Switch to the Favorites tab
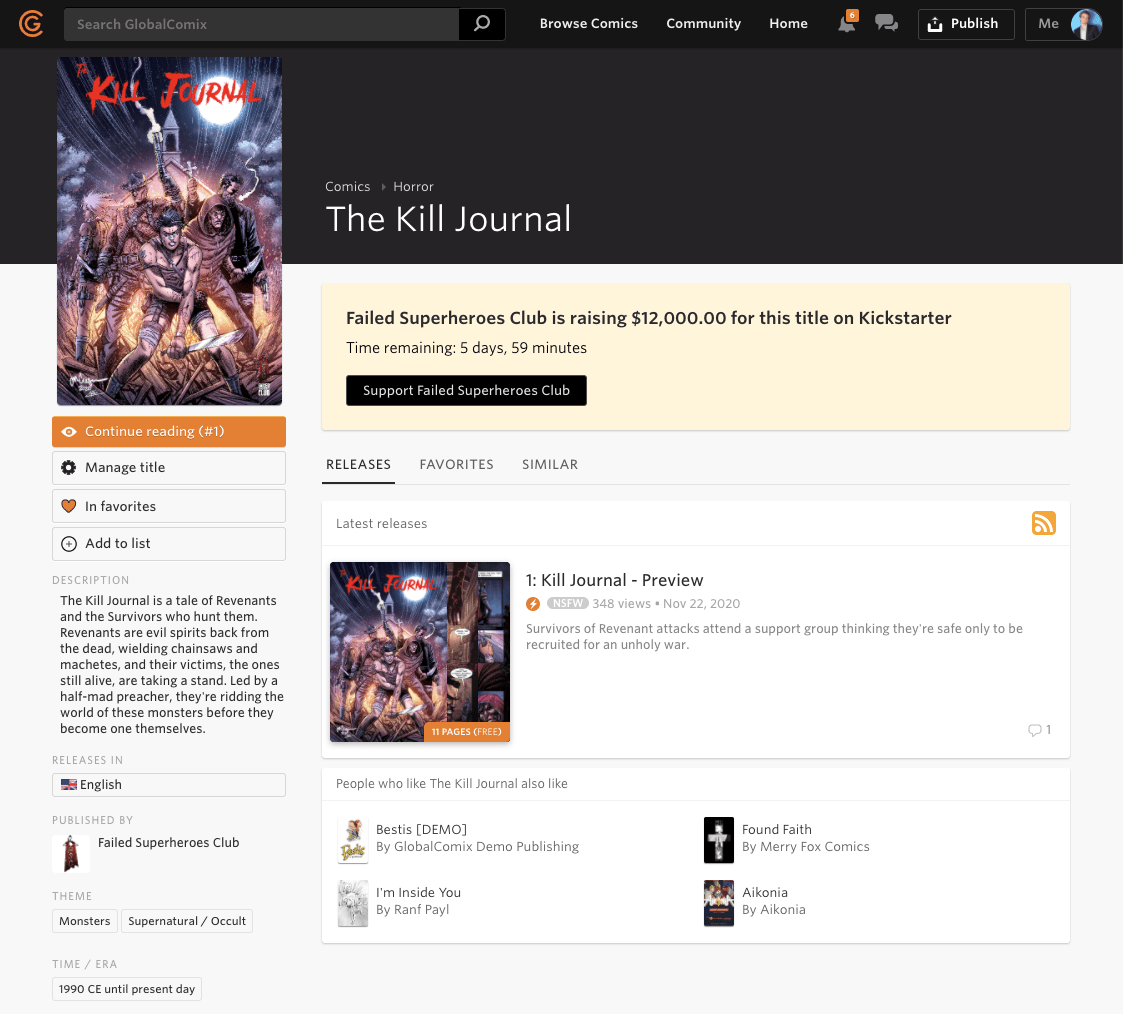1123x1014 pixels. 456,464
